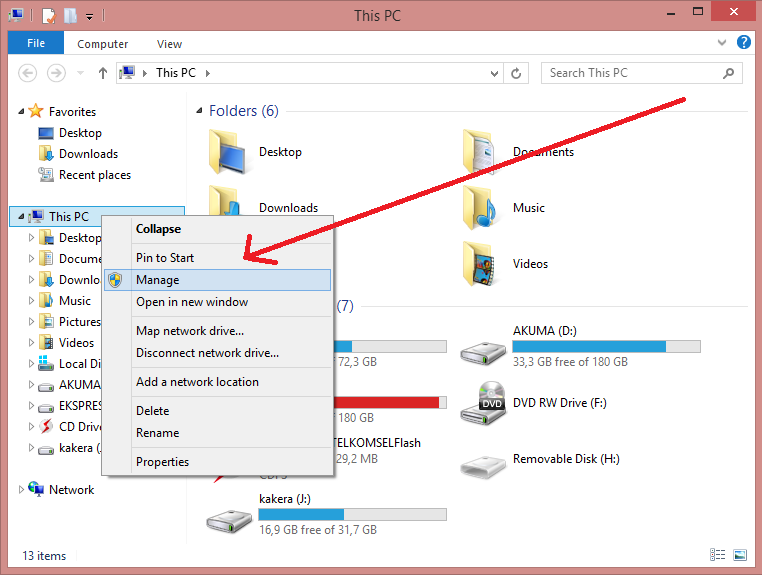Open the Documents folder icon

[481, 152]
